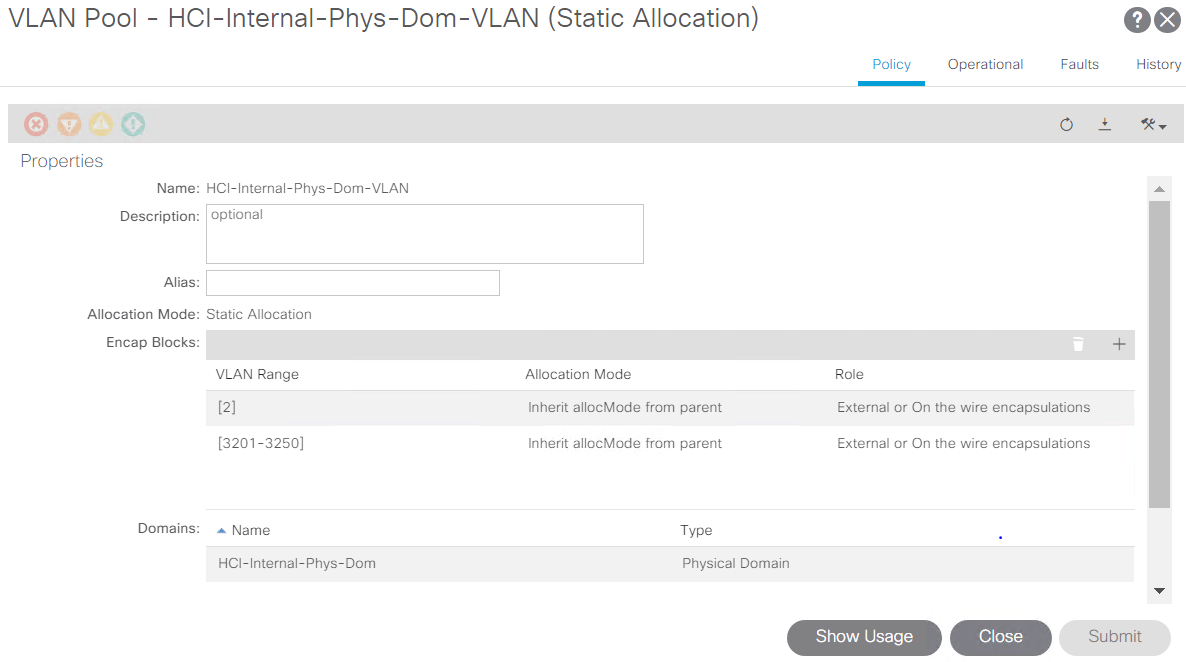Click the Description text area
Viewport: 1186px width, 662px height.
pos(424,234)
